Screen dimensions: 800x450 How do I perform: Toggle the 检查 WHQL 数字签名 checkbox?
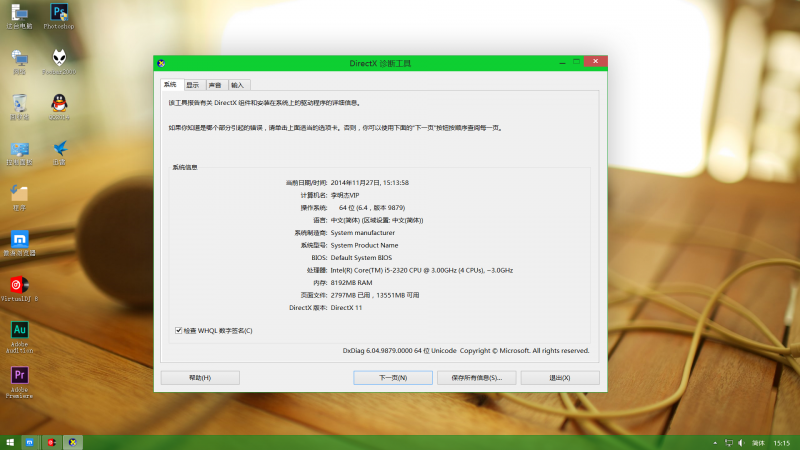click(178, 330)
